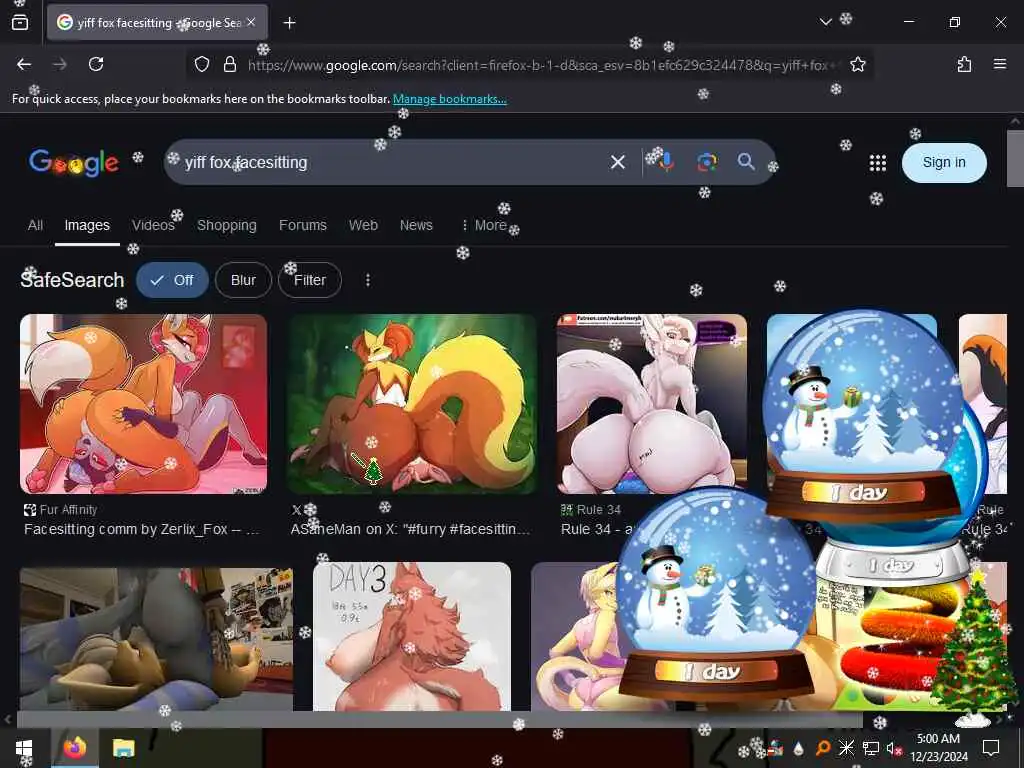
Task: Show site security lock information
Action: (229, 64)
